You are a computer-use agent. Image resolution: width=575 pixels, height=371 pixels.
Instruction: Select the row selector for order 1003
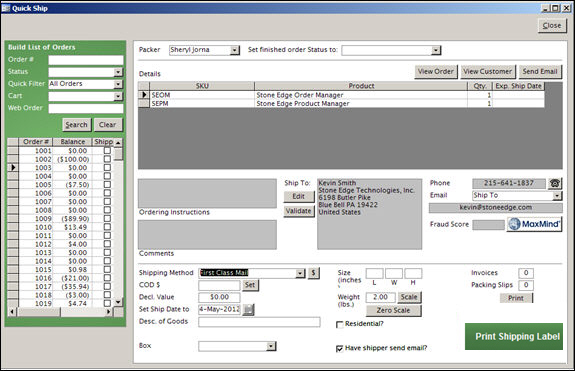coord(13,168)
